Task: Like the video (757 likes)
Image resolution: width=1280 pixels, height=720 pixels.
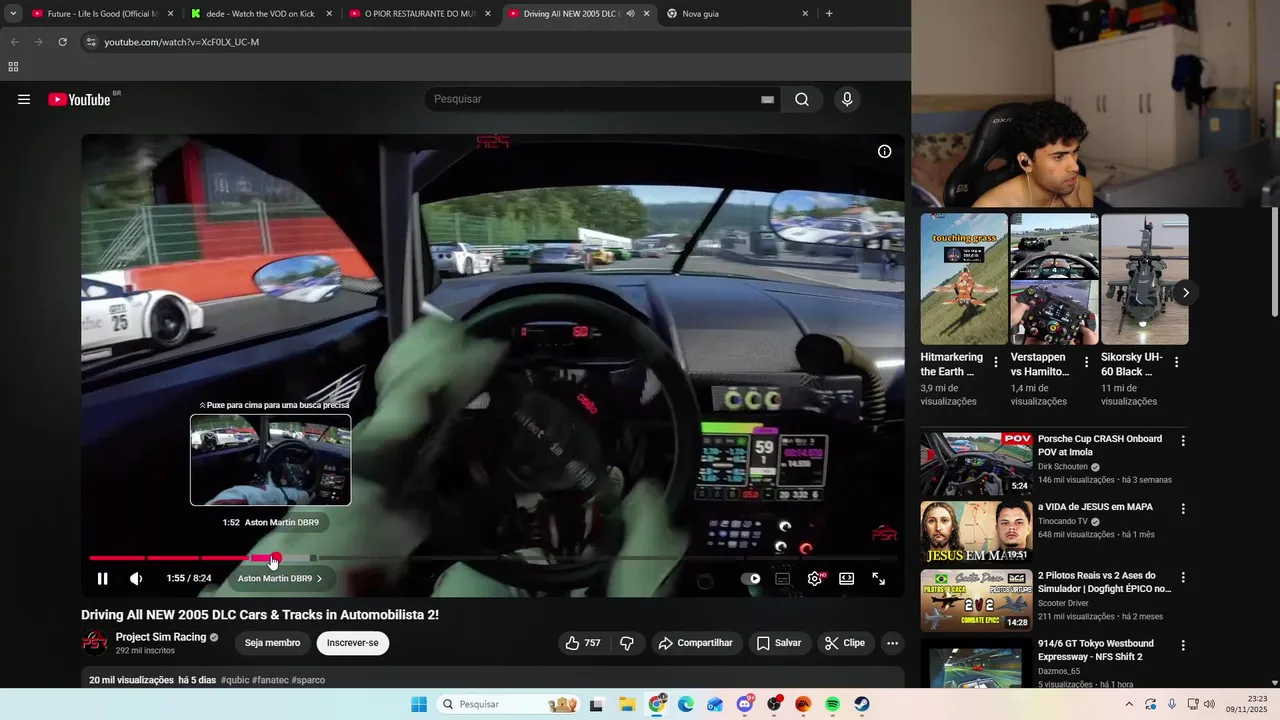Action: click(x=583, y=643)
